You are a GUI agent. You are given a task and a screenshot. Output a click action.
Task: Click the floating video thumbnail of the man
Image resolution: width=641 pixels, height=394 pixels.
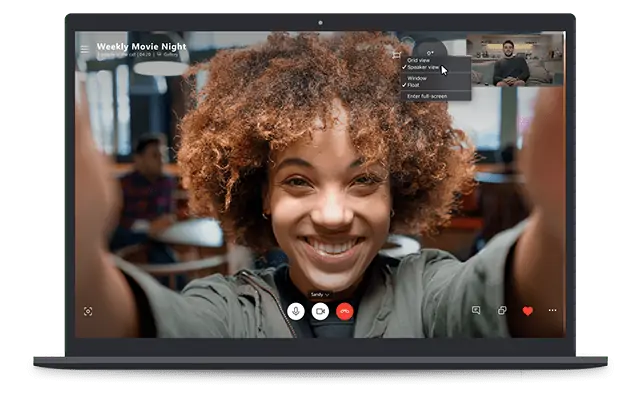(x=515, y=60)
